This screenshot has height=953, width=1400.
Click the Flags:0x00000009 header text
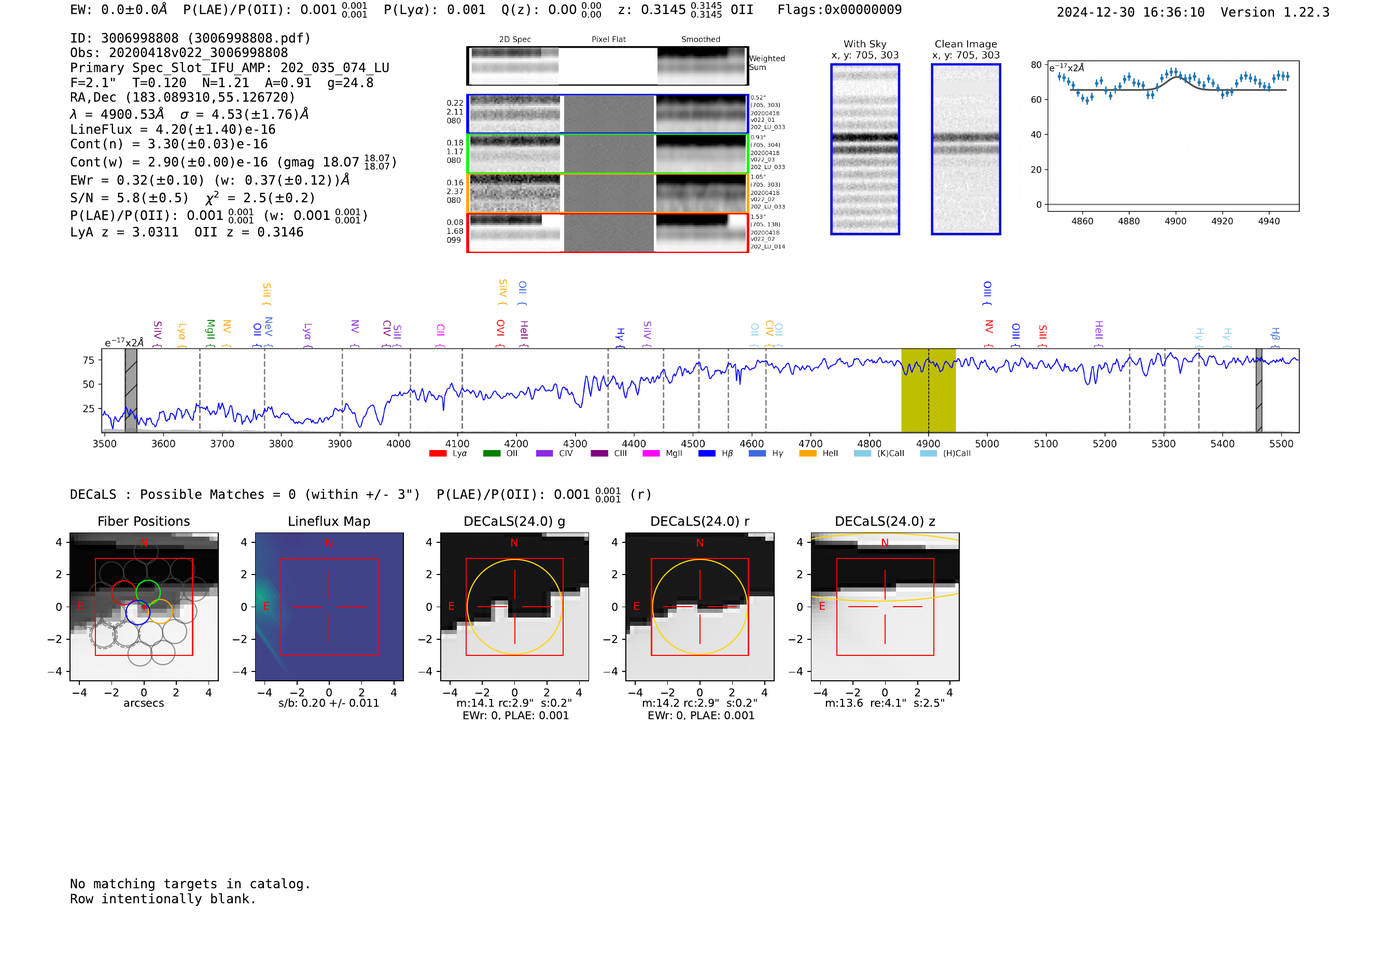pyautogui.click(x=839, y=10)
